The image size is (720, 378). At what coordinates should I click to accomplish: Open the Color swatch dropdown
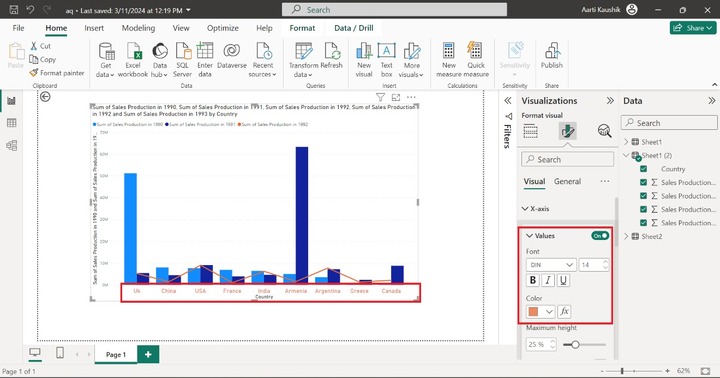[x=540, y=311]
